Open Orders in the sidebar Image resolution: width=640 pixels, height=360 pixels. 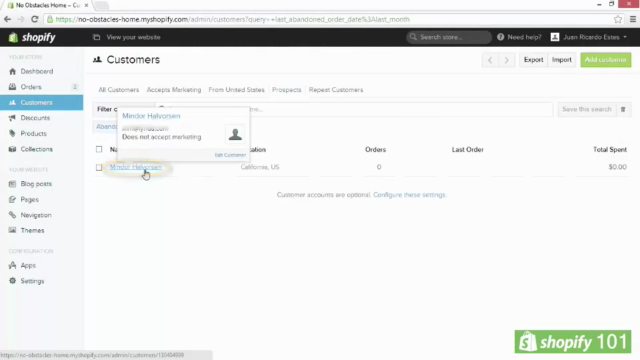point(31,87)
